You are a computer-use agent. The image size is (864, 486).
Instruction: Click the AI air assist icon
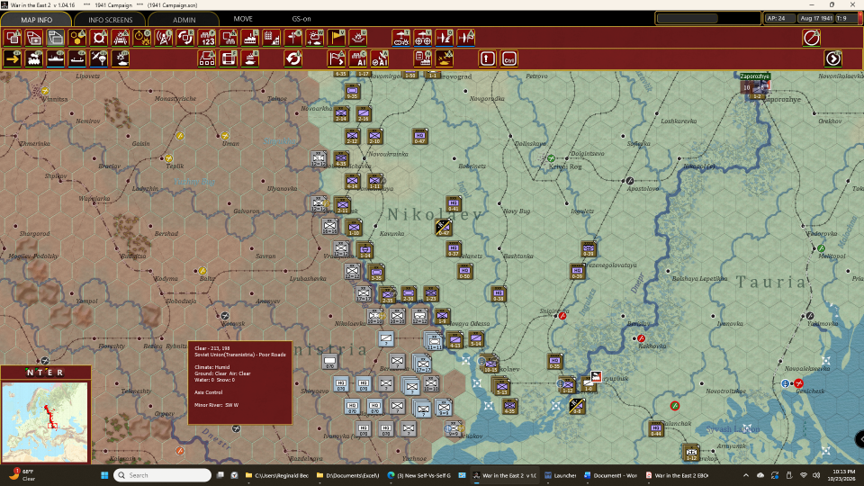click(380, 58)
